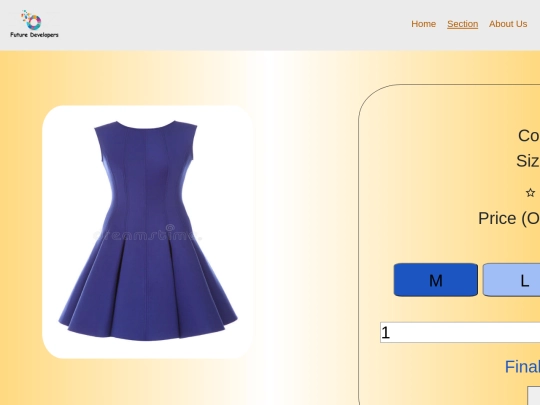Click the Price text label
The image size is (540, 405).
[509, 218]
